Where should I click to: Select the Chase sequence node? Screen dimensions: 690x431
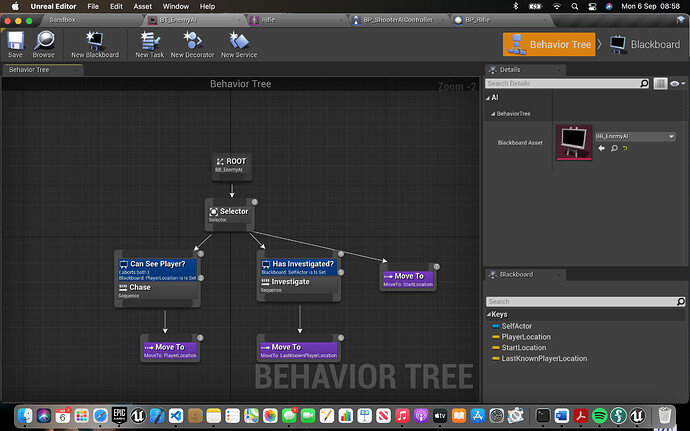(x=157, y=290)
